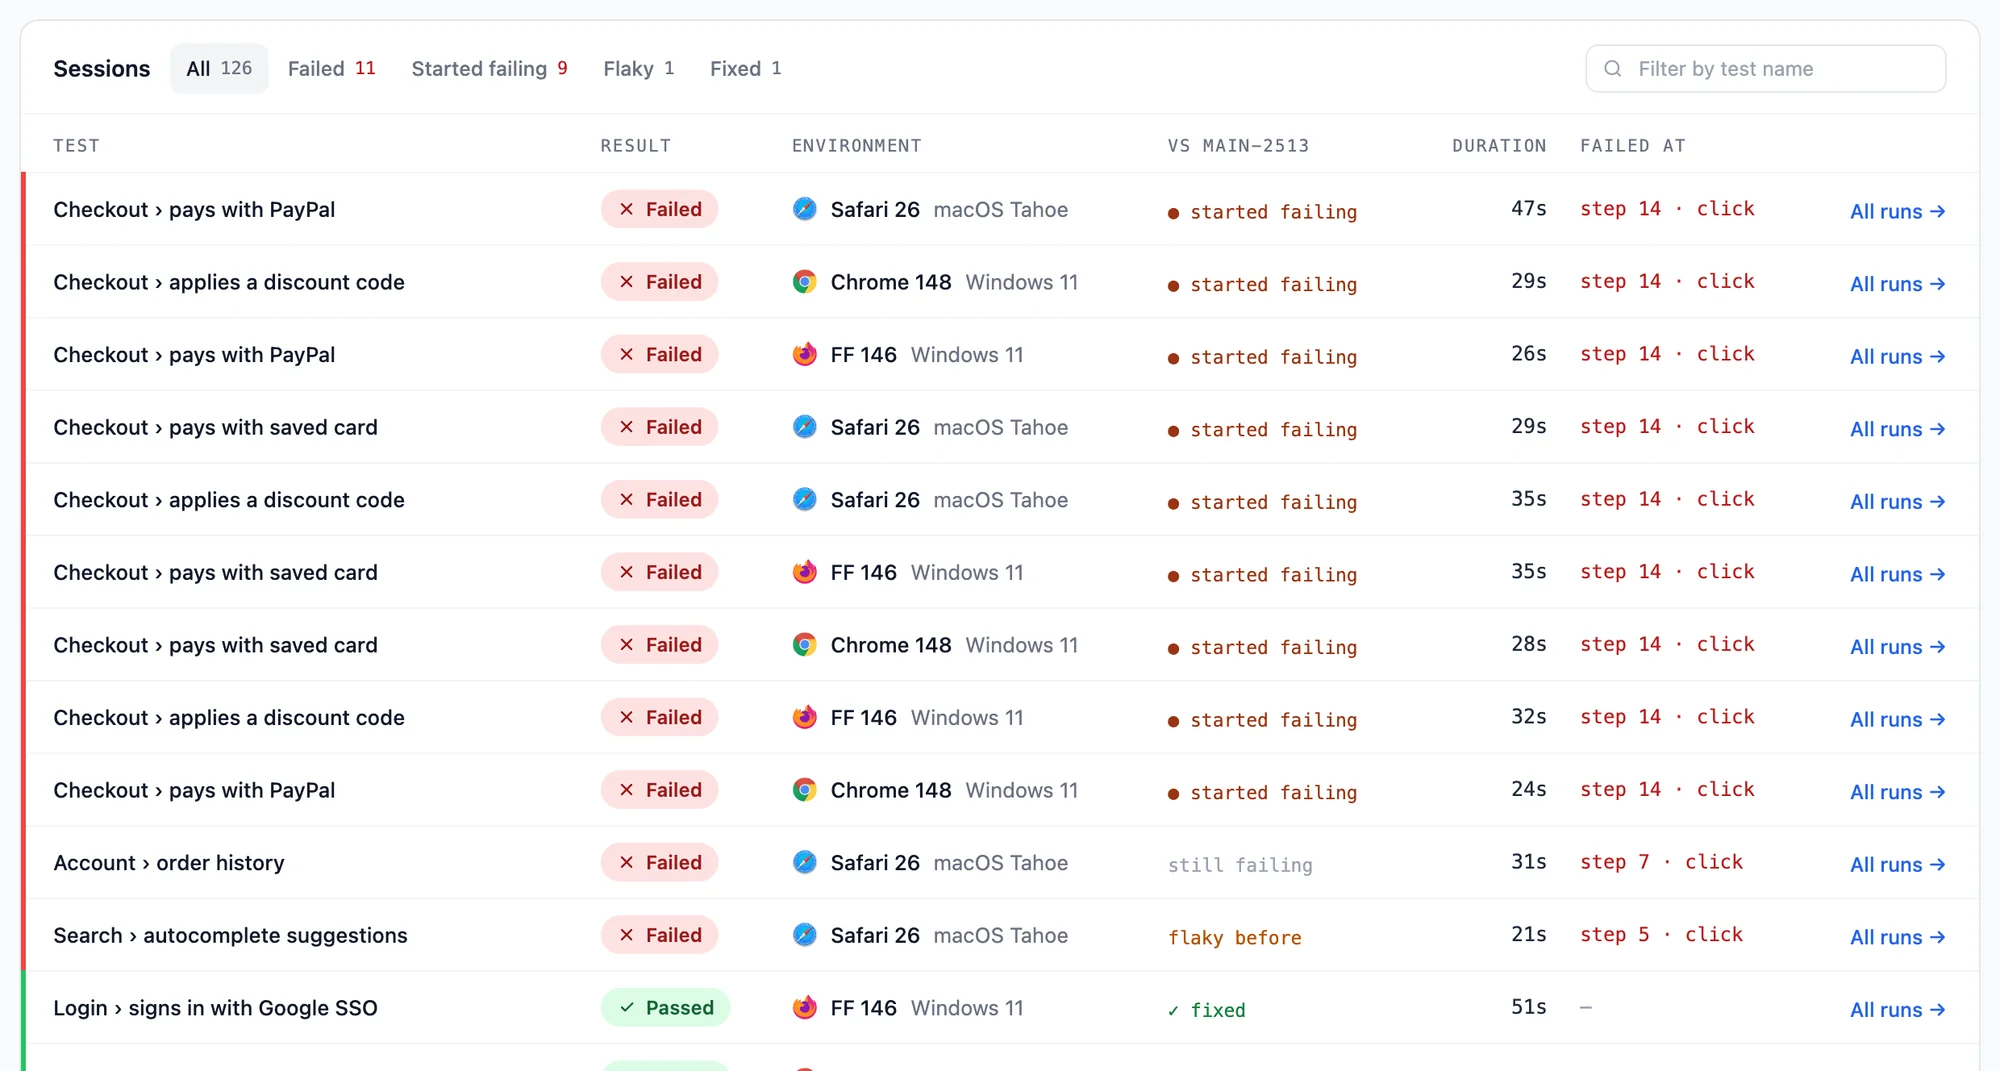2000x1071 pixels.
Task: Open All runs for PayPal Safari 47s row
Action: 1897,211
